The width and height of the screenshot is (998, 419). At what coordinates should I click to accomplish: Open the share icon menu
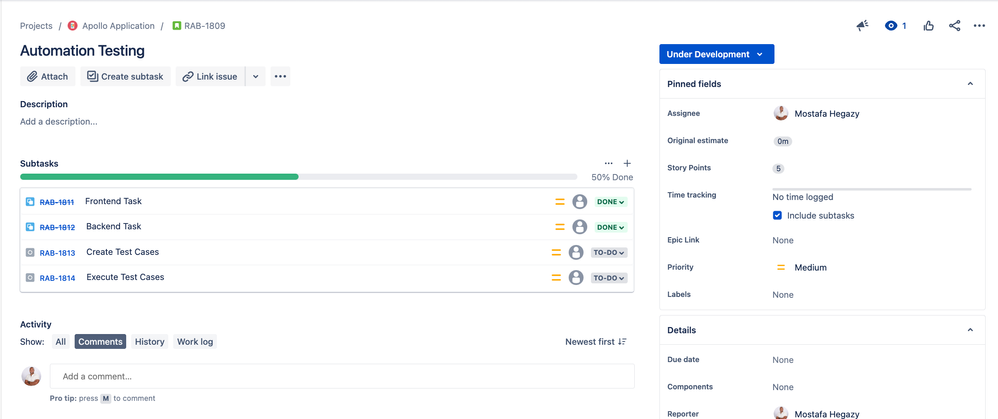[x=955, y=26]
